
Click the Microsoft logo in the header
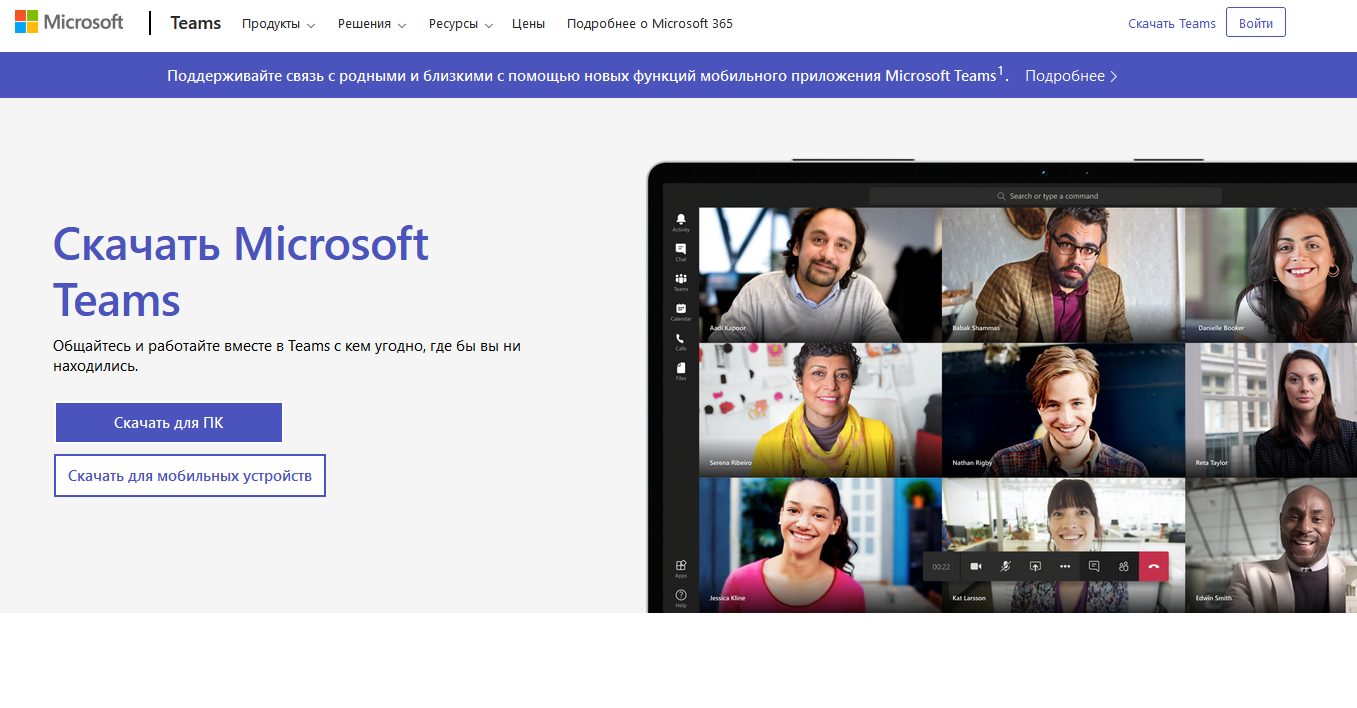point(69,23)
